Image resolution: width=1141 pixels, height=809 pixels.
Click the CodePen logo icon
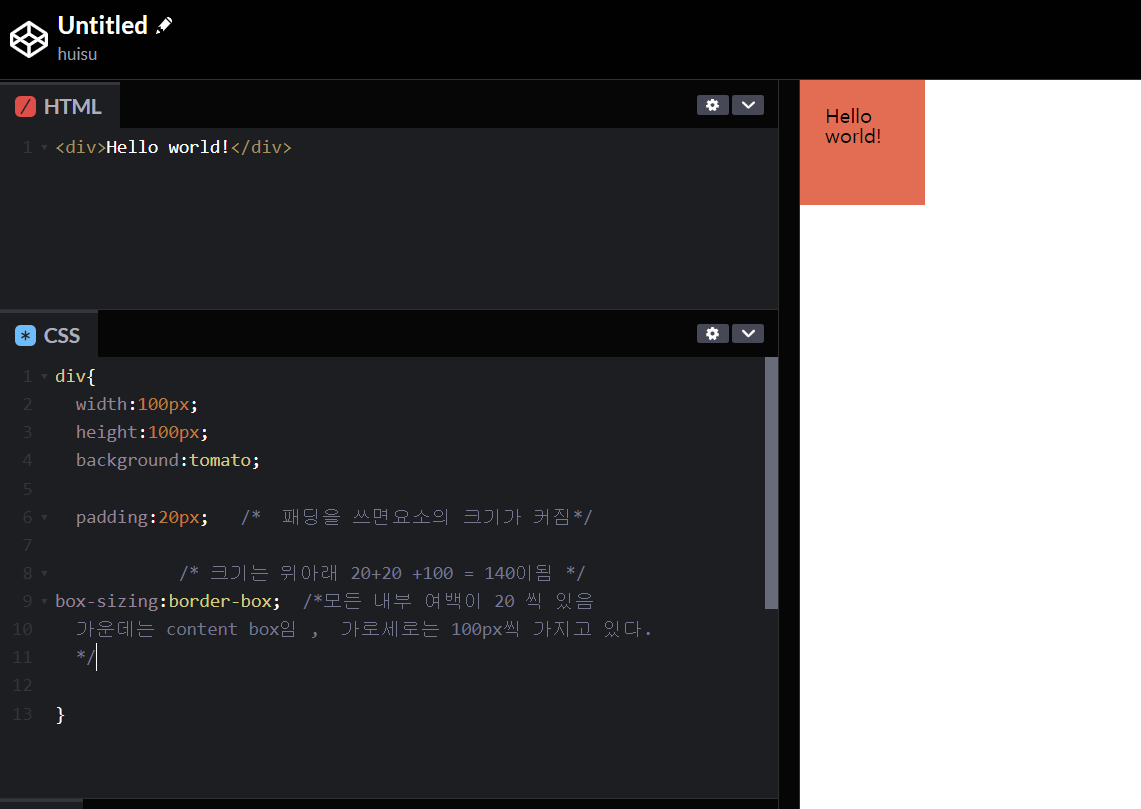pyautogui.click(x=28, y=39)
